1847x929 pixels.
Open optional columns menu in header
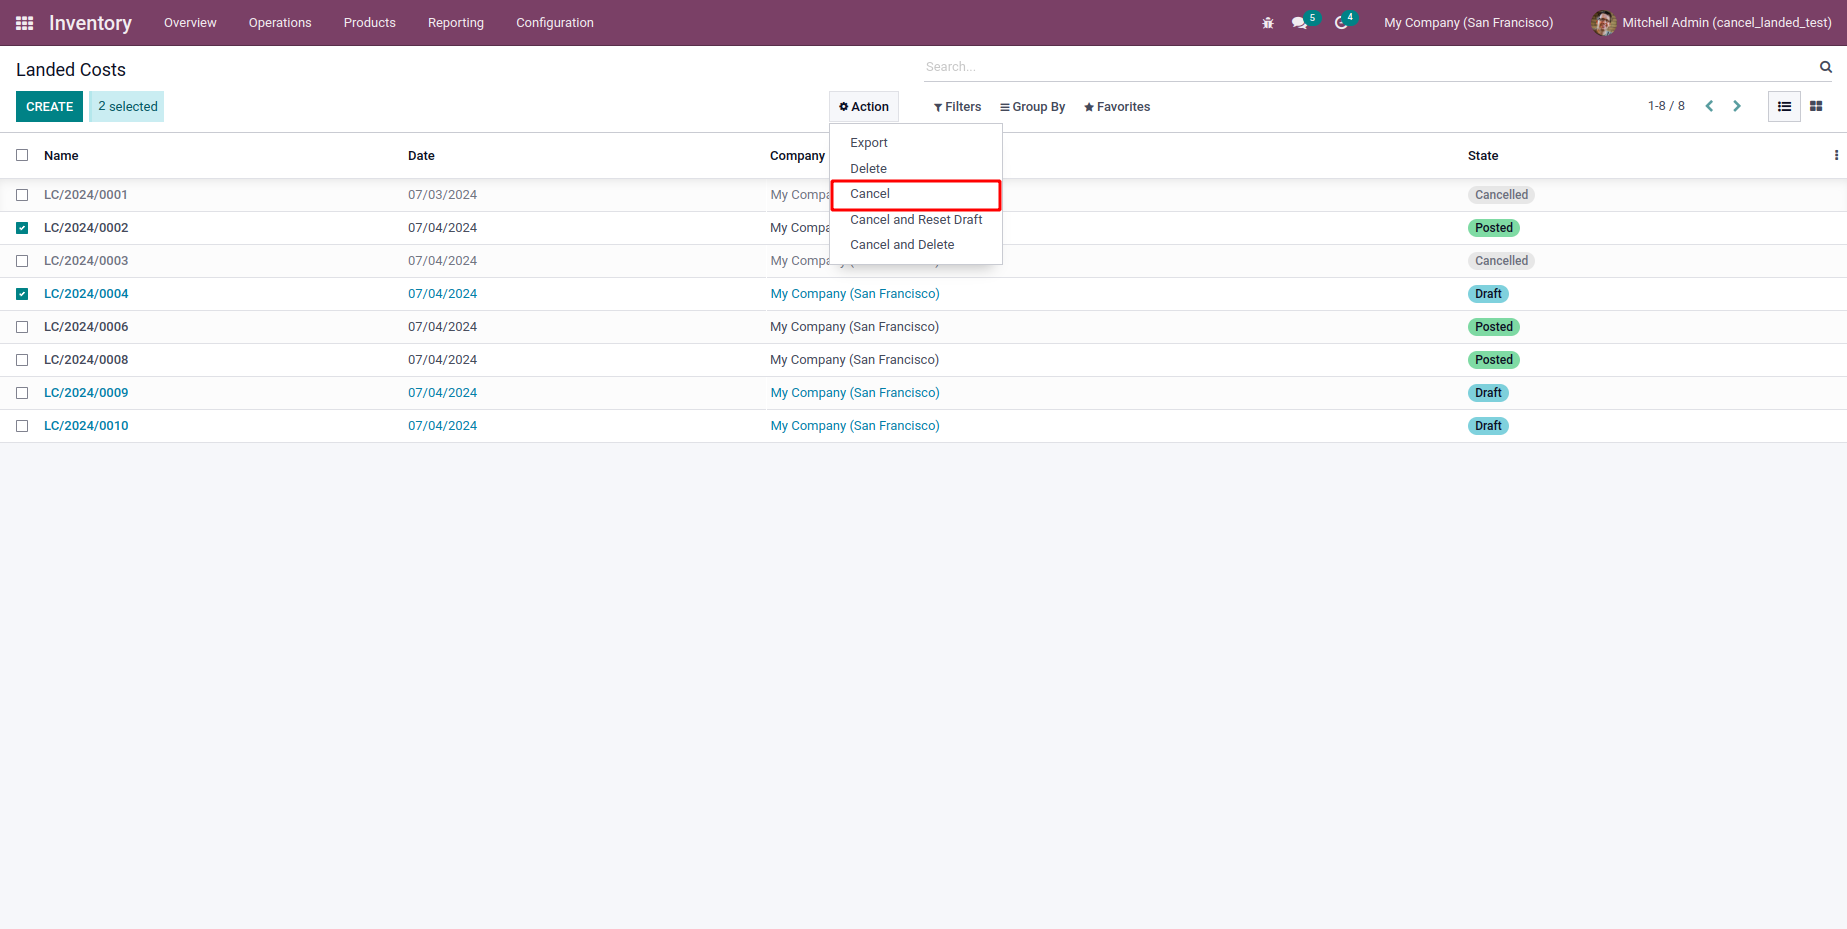coord(1835,155)
